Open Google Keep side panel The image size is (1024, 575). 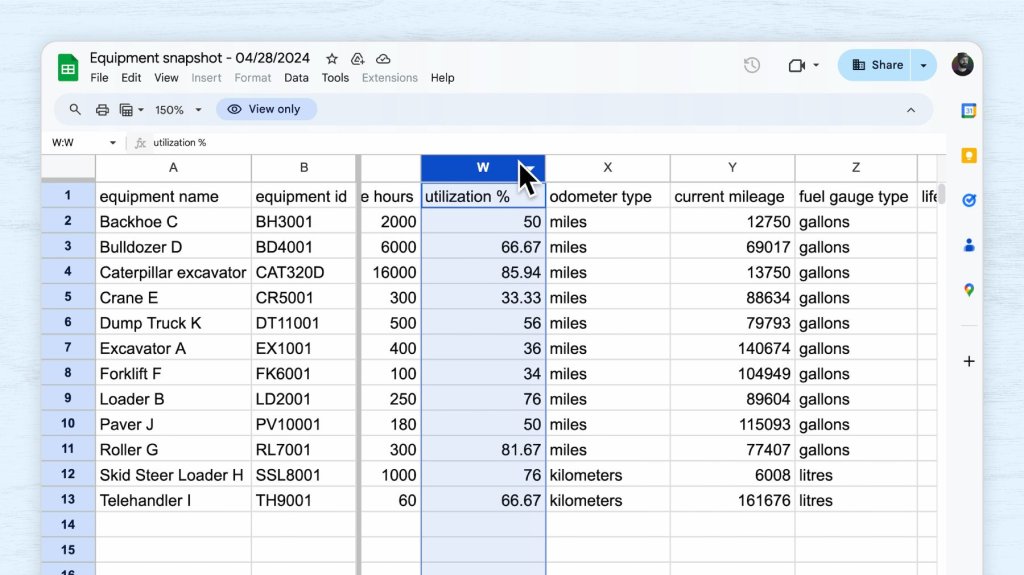(x=968, y=155)
